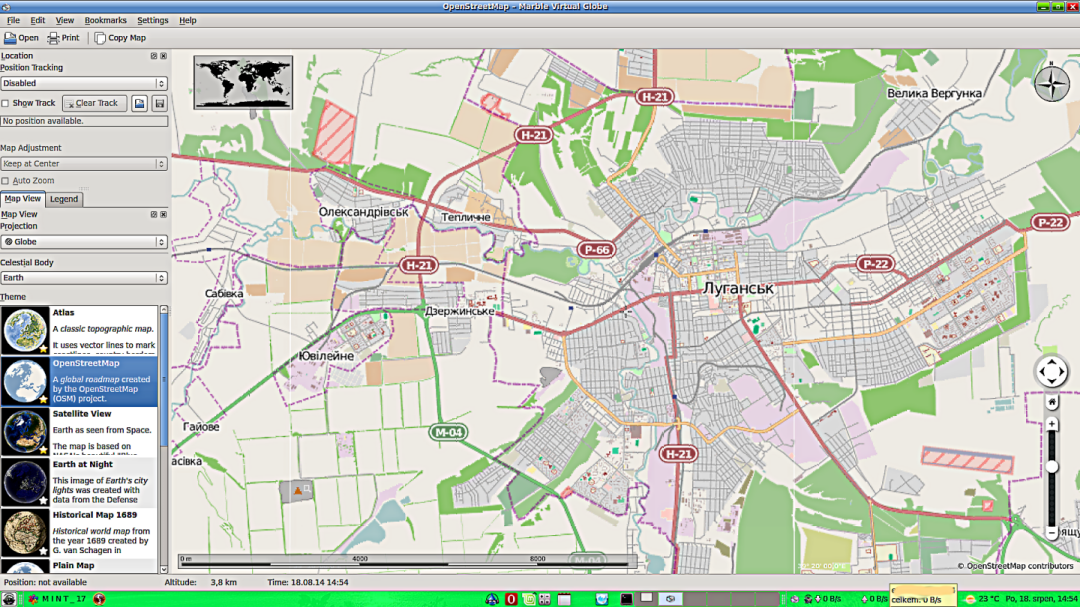Click the Copy Map toolbar button
The image size is (1080, 607).
[x=121, y=38]
